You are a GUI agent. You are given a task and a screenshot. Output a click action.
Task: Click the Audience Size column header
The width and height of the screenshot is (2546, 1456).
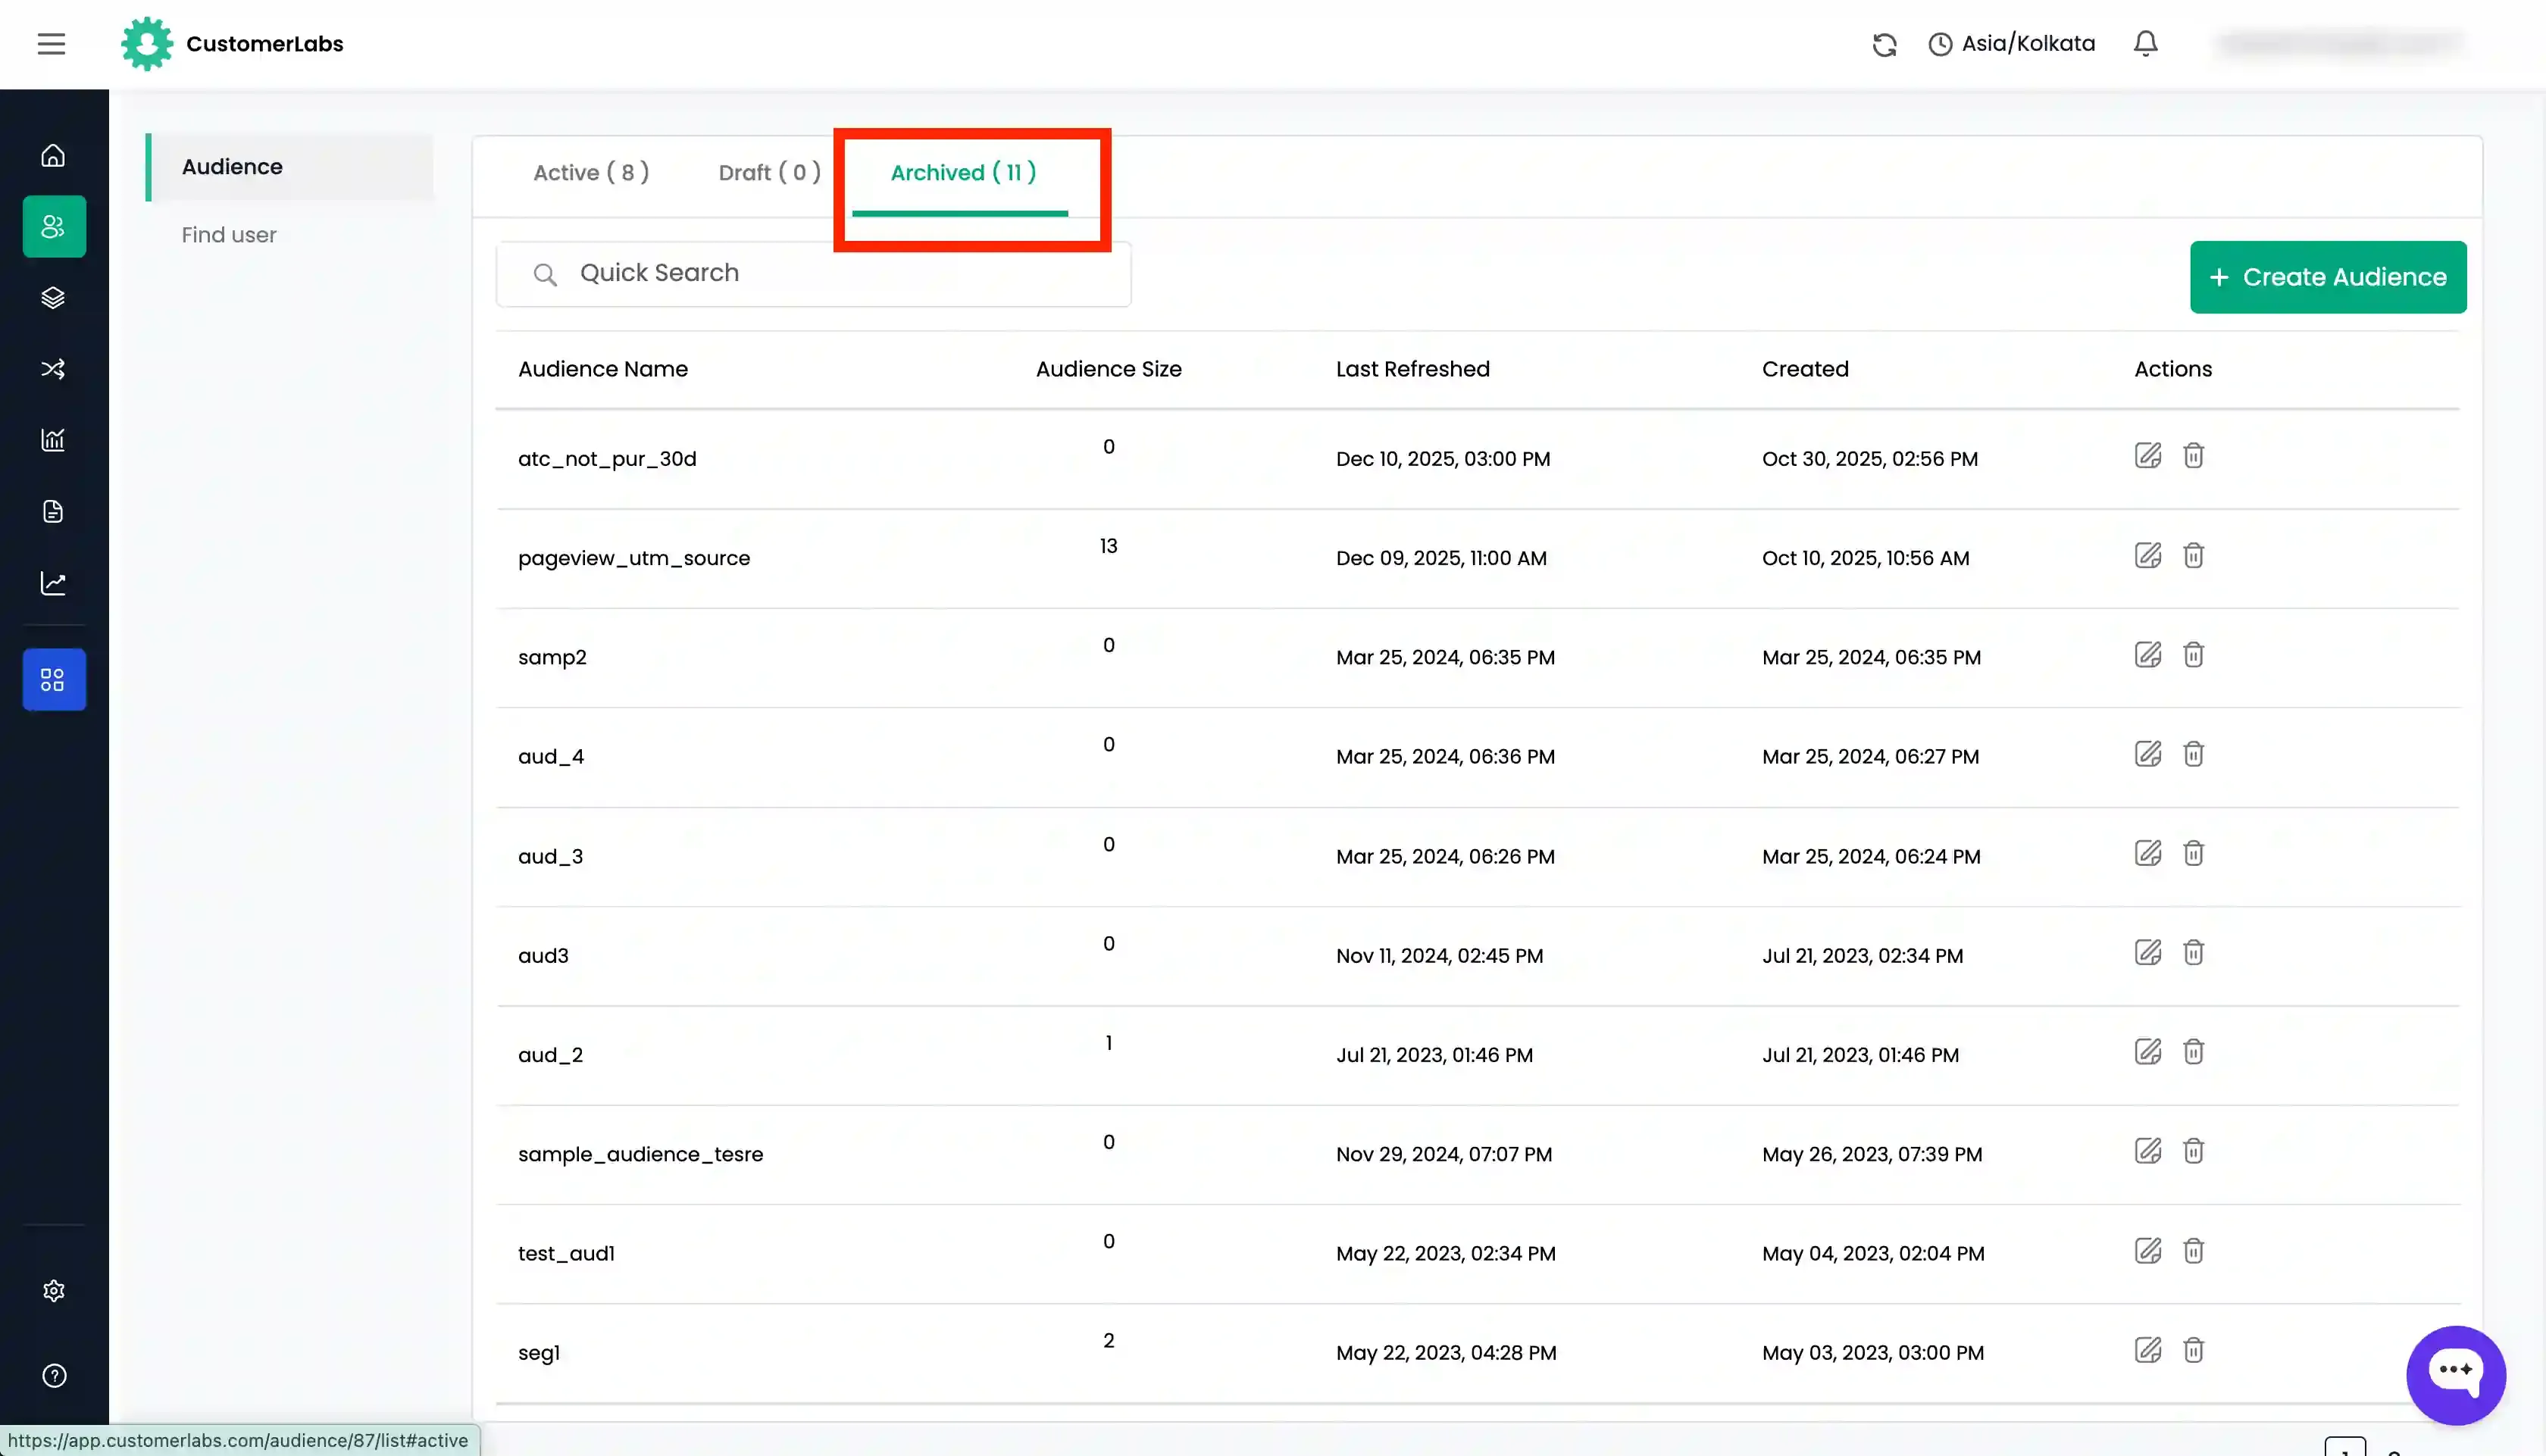coord(1108,369)
